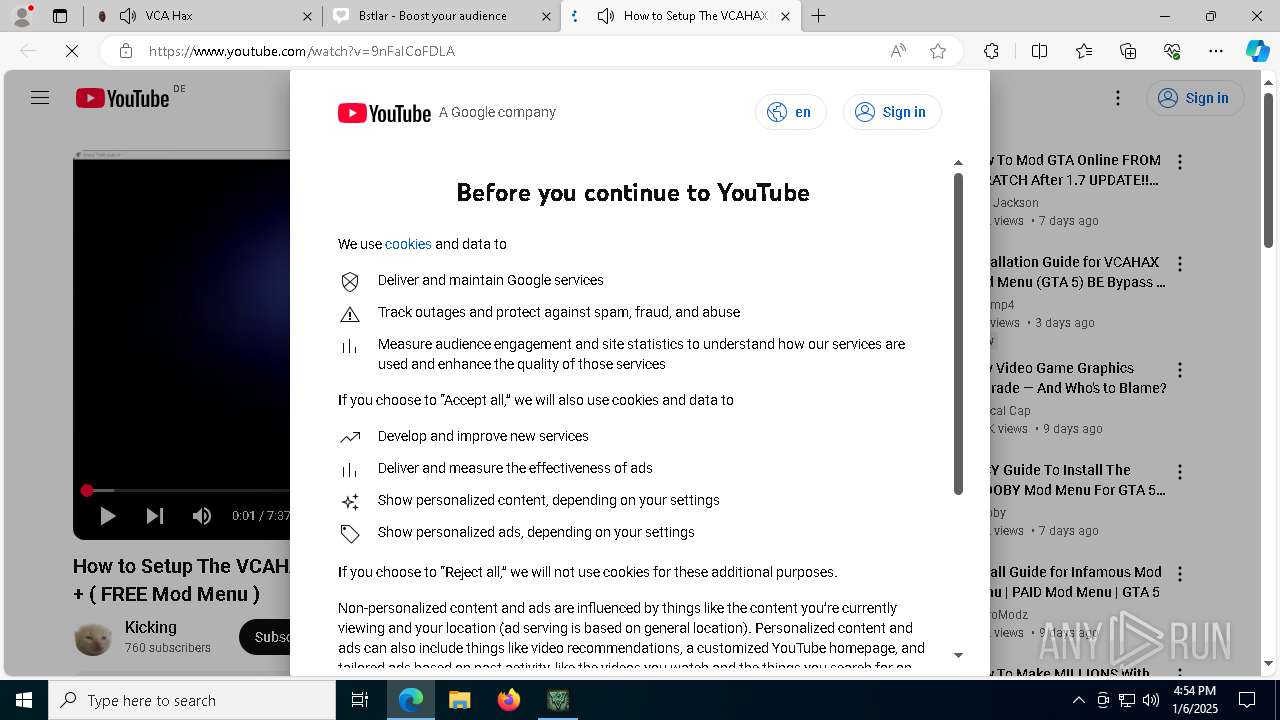Toggle split screen view
This screenshot has width=1280, height=720.
point(1039,51)
